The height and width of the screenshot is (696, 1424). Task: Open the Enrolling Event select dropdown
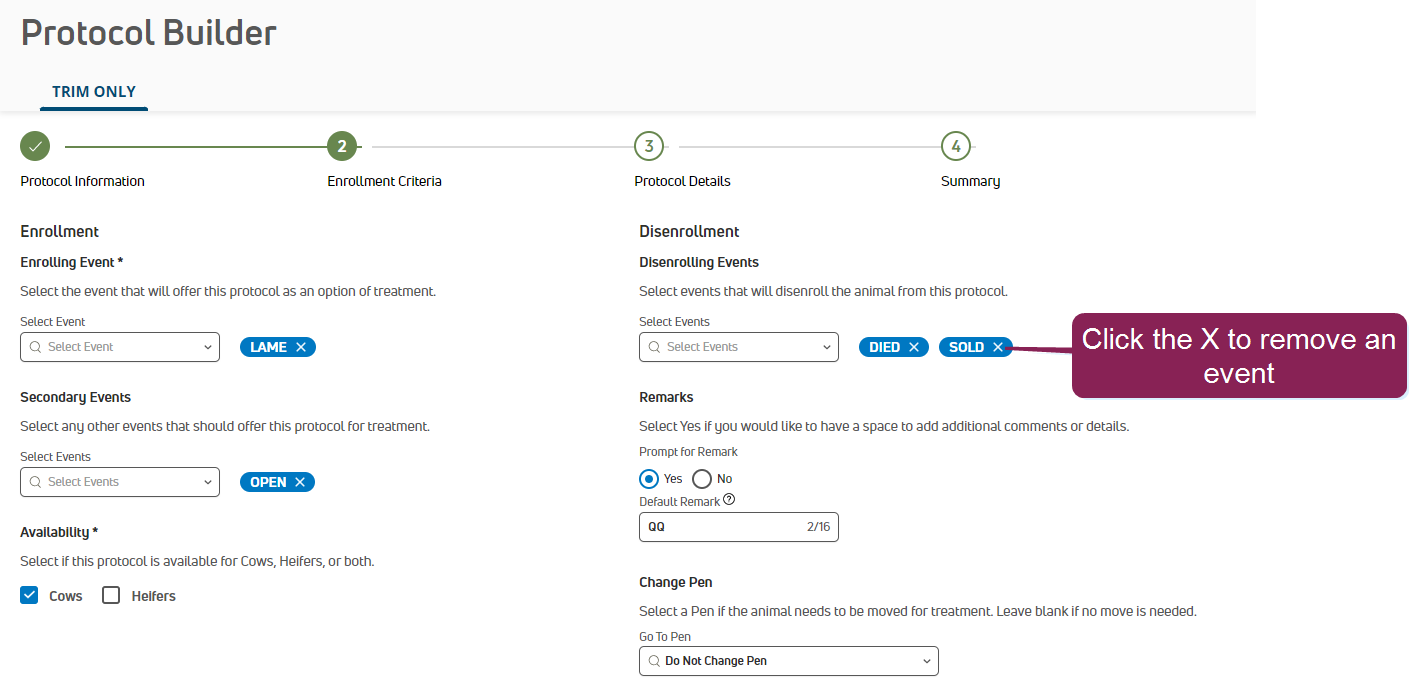pyautogui.click(x=120, y=347)
